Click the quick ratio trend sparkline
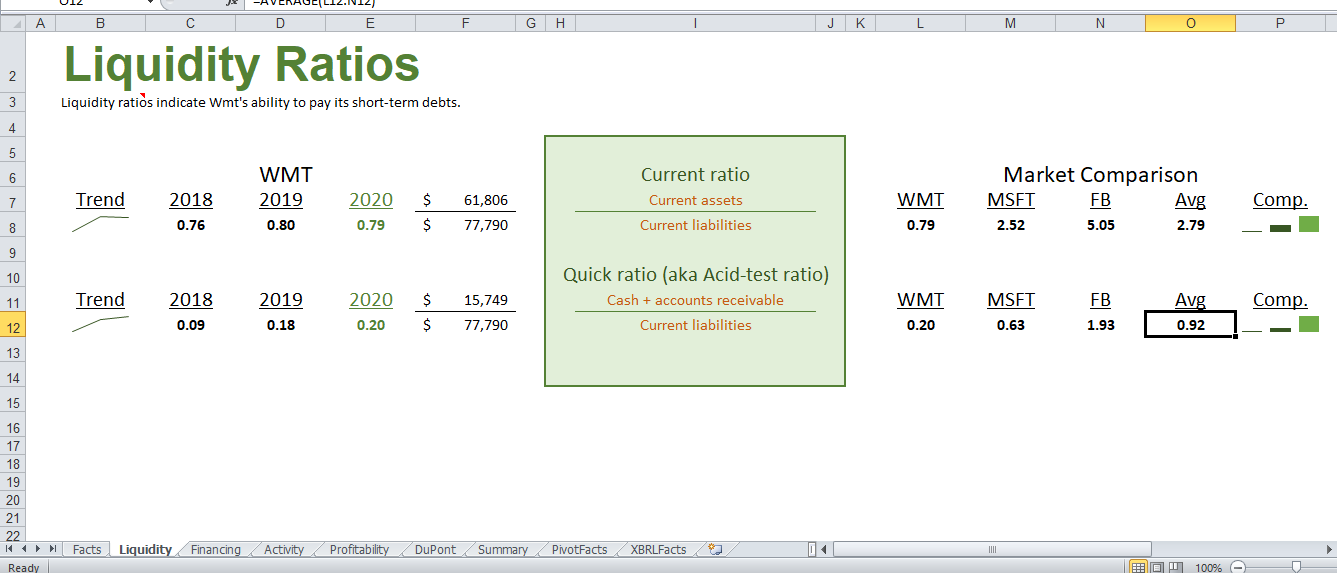The image size is (1337, 573). click(100, 323)
